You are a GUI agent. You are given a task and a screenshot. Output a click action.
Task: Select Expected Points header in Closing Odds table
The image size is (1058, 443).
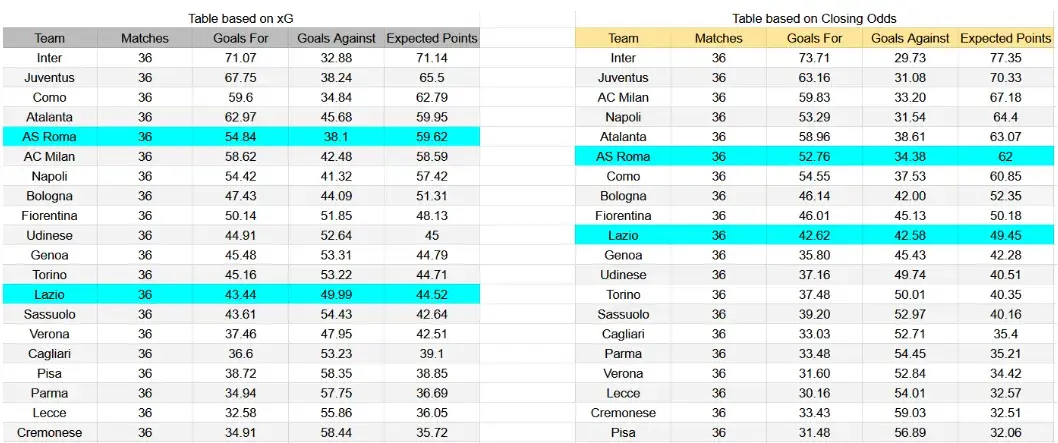pos(1005,38)
